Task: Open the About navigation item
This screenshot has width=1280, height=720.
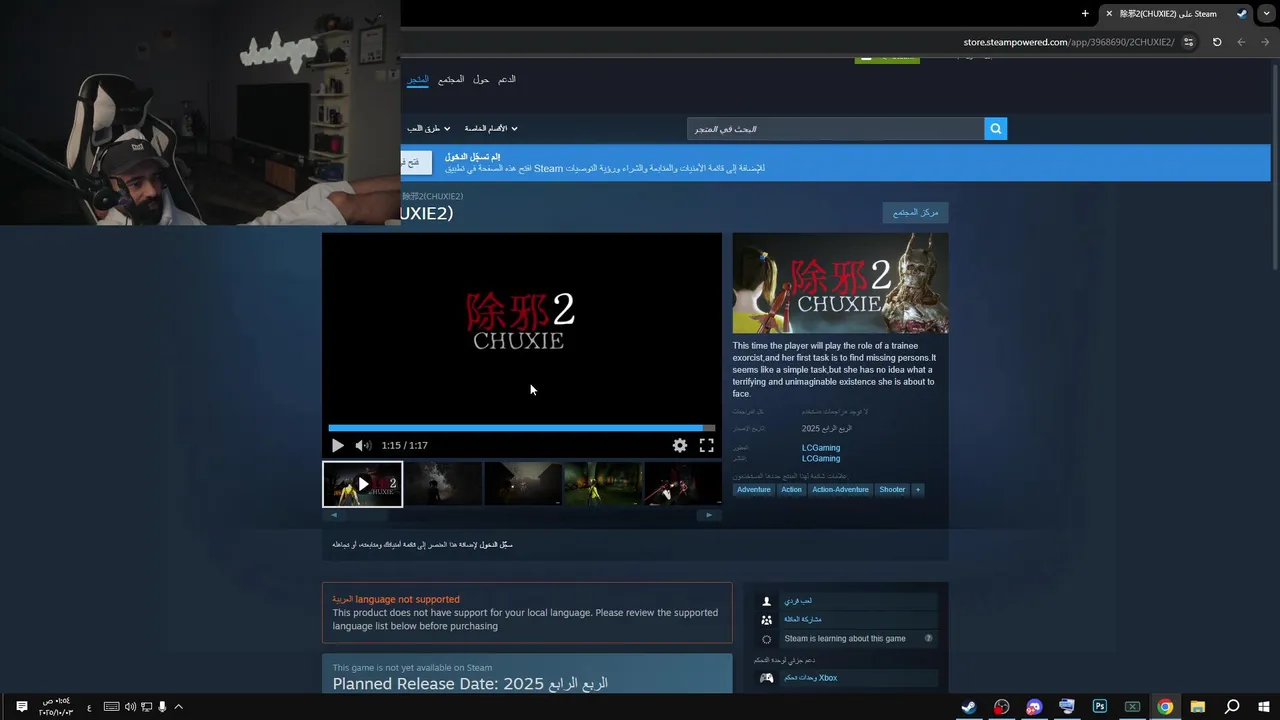Action: (x=481, y=79)
